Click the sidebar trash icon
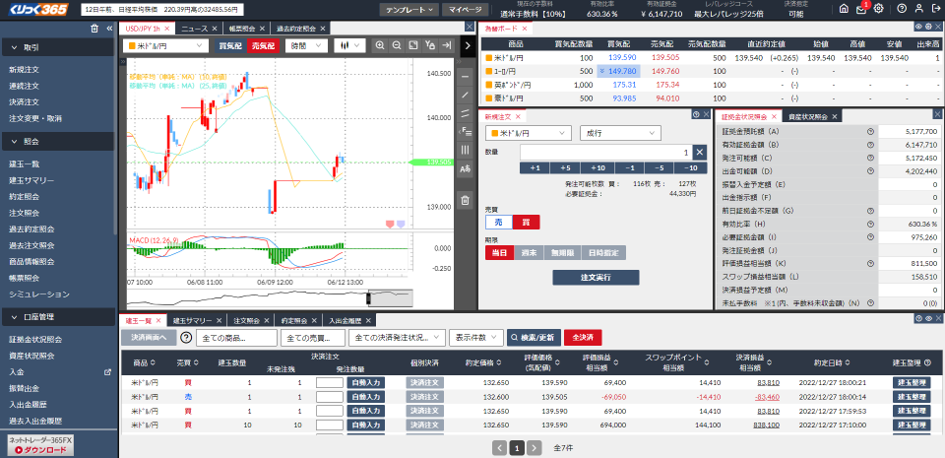Image resolution: width=945 pixels, height=458 pixels. pos(94,28)
